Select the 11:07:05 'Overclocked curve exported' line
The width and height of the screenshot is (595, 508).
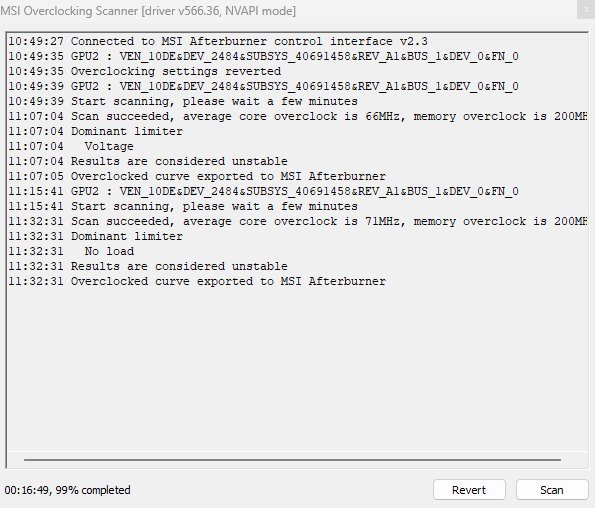(197, 176)
